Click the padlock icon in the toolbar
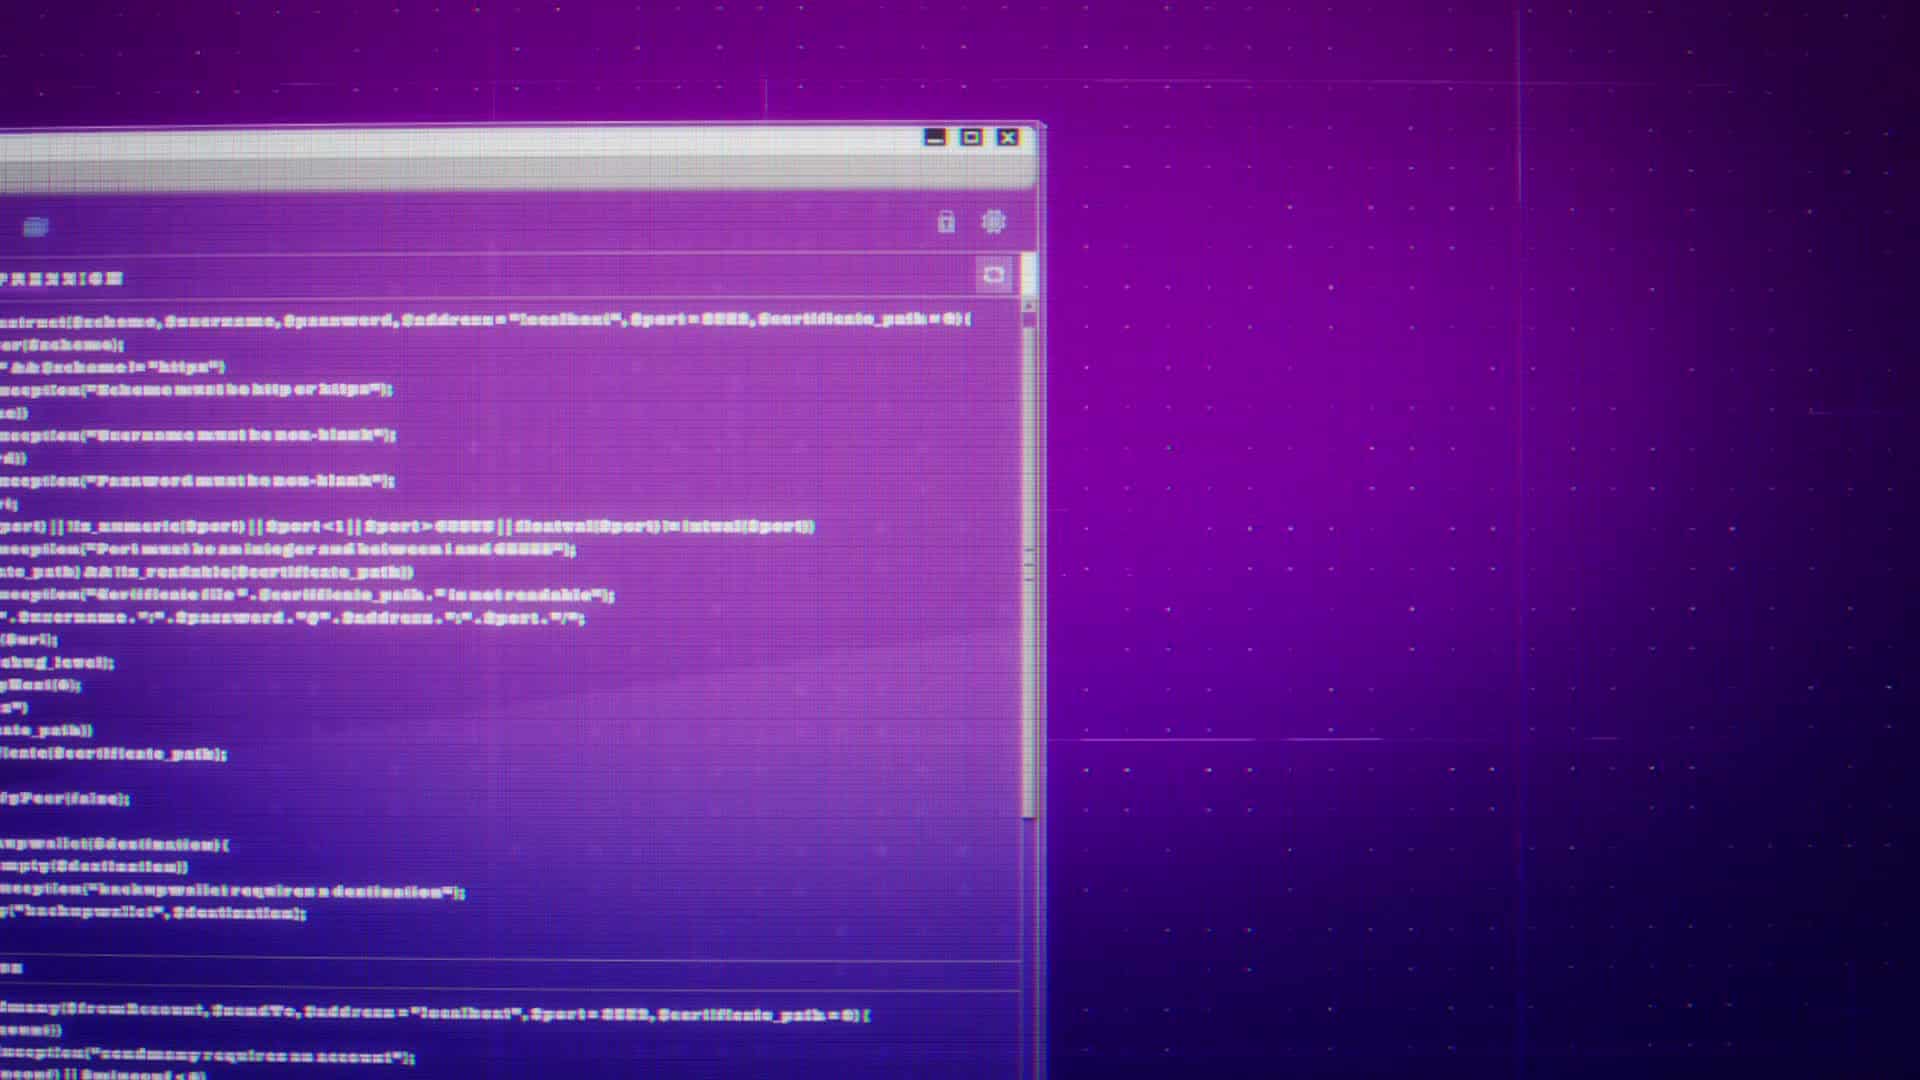 click(945, 222)
